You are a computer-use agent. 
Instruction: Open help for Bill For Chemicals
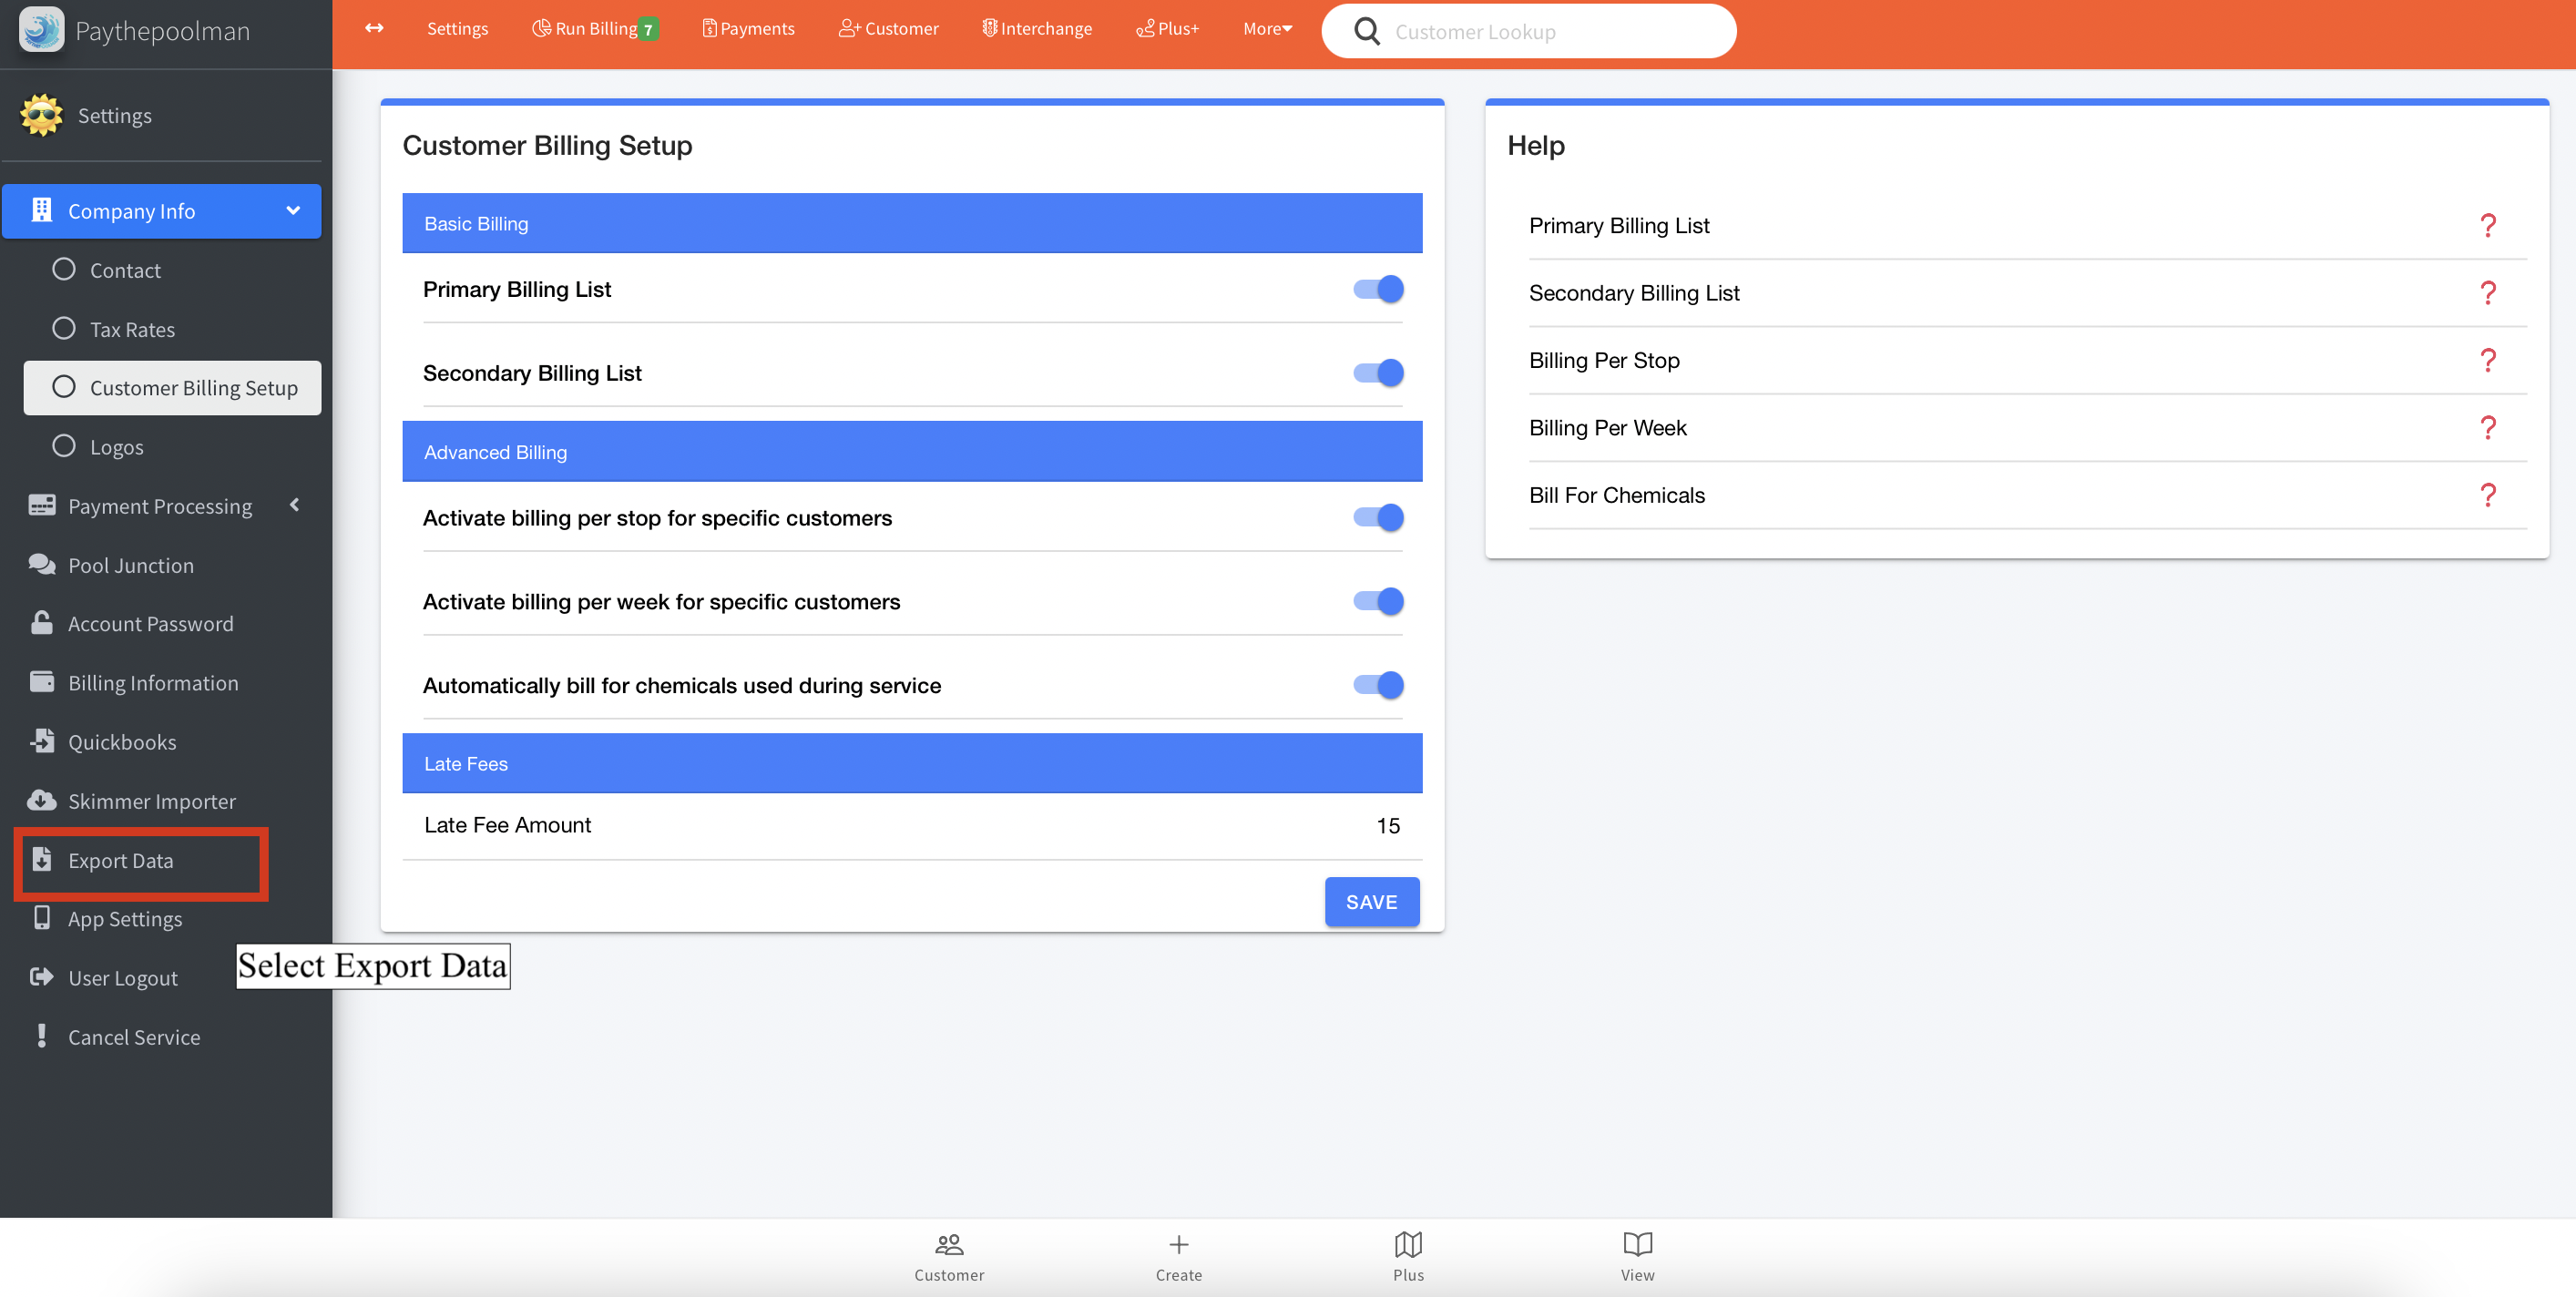click(x=2487, y=495)
